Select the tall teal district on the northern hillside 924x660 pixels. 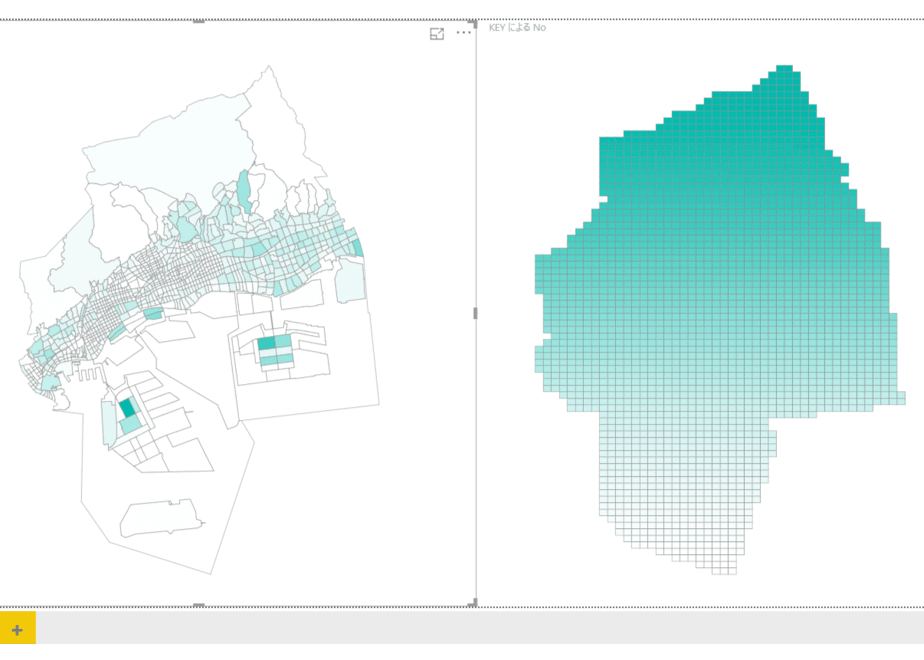(244, 192)
